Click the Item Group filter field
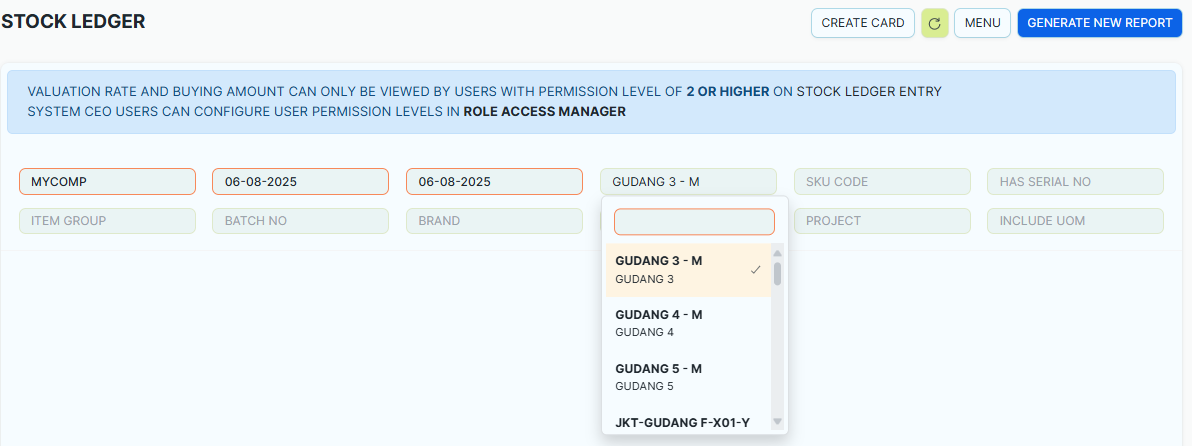Image resolution: width=1192 pixels, height=446 pixels. [107, 221]
